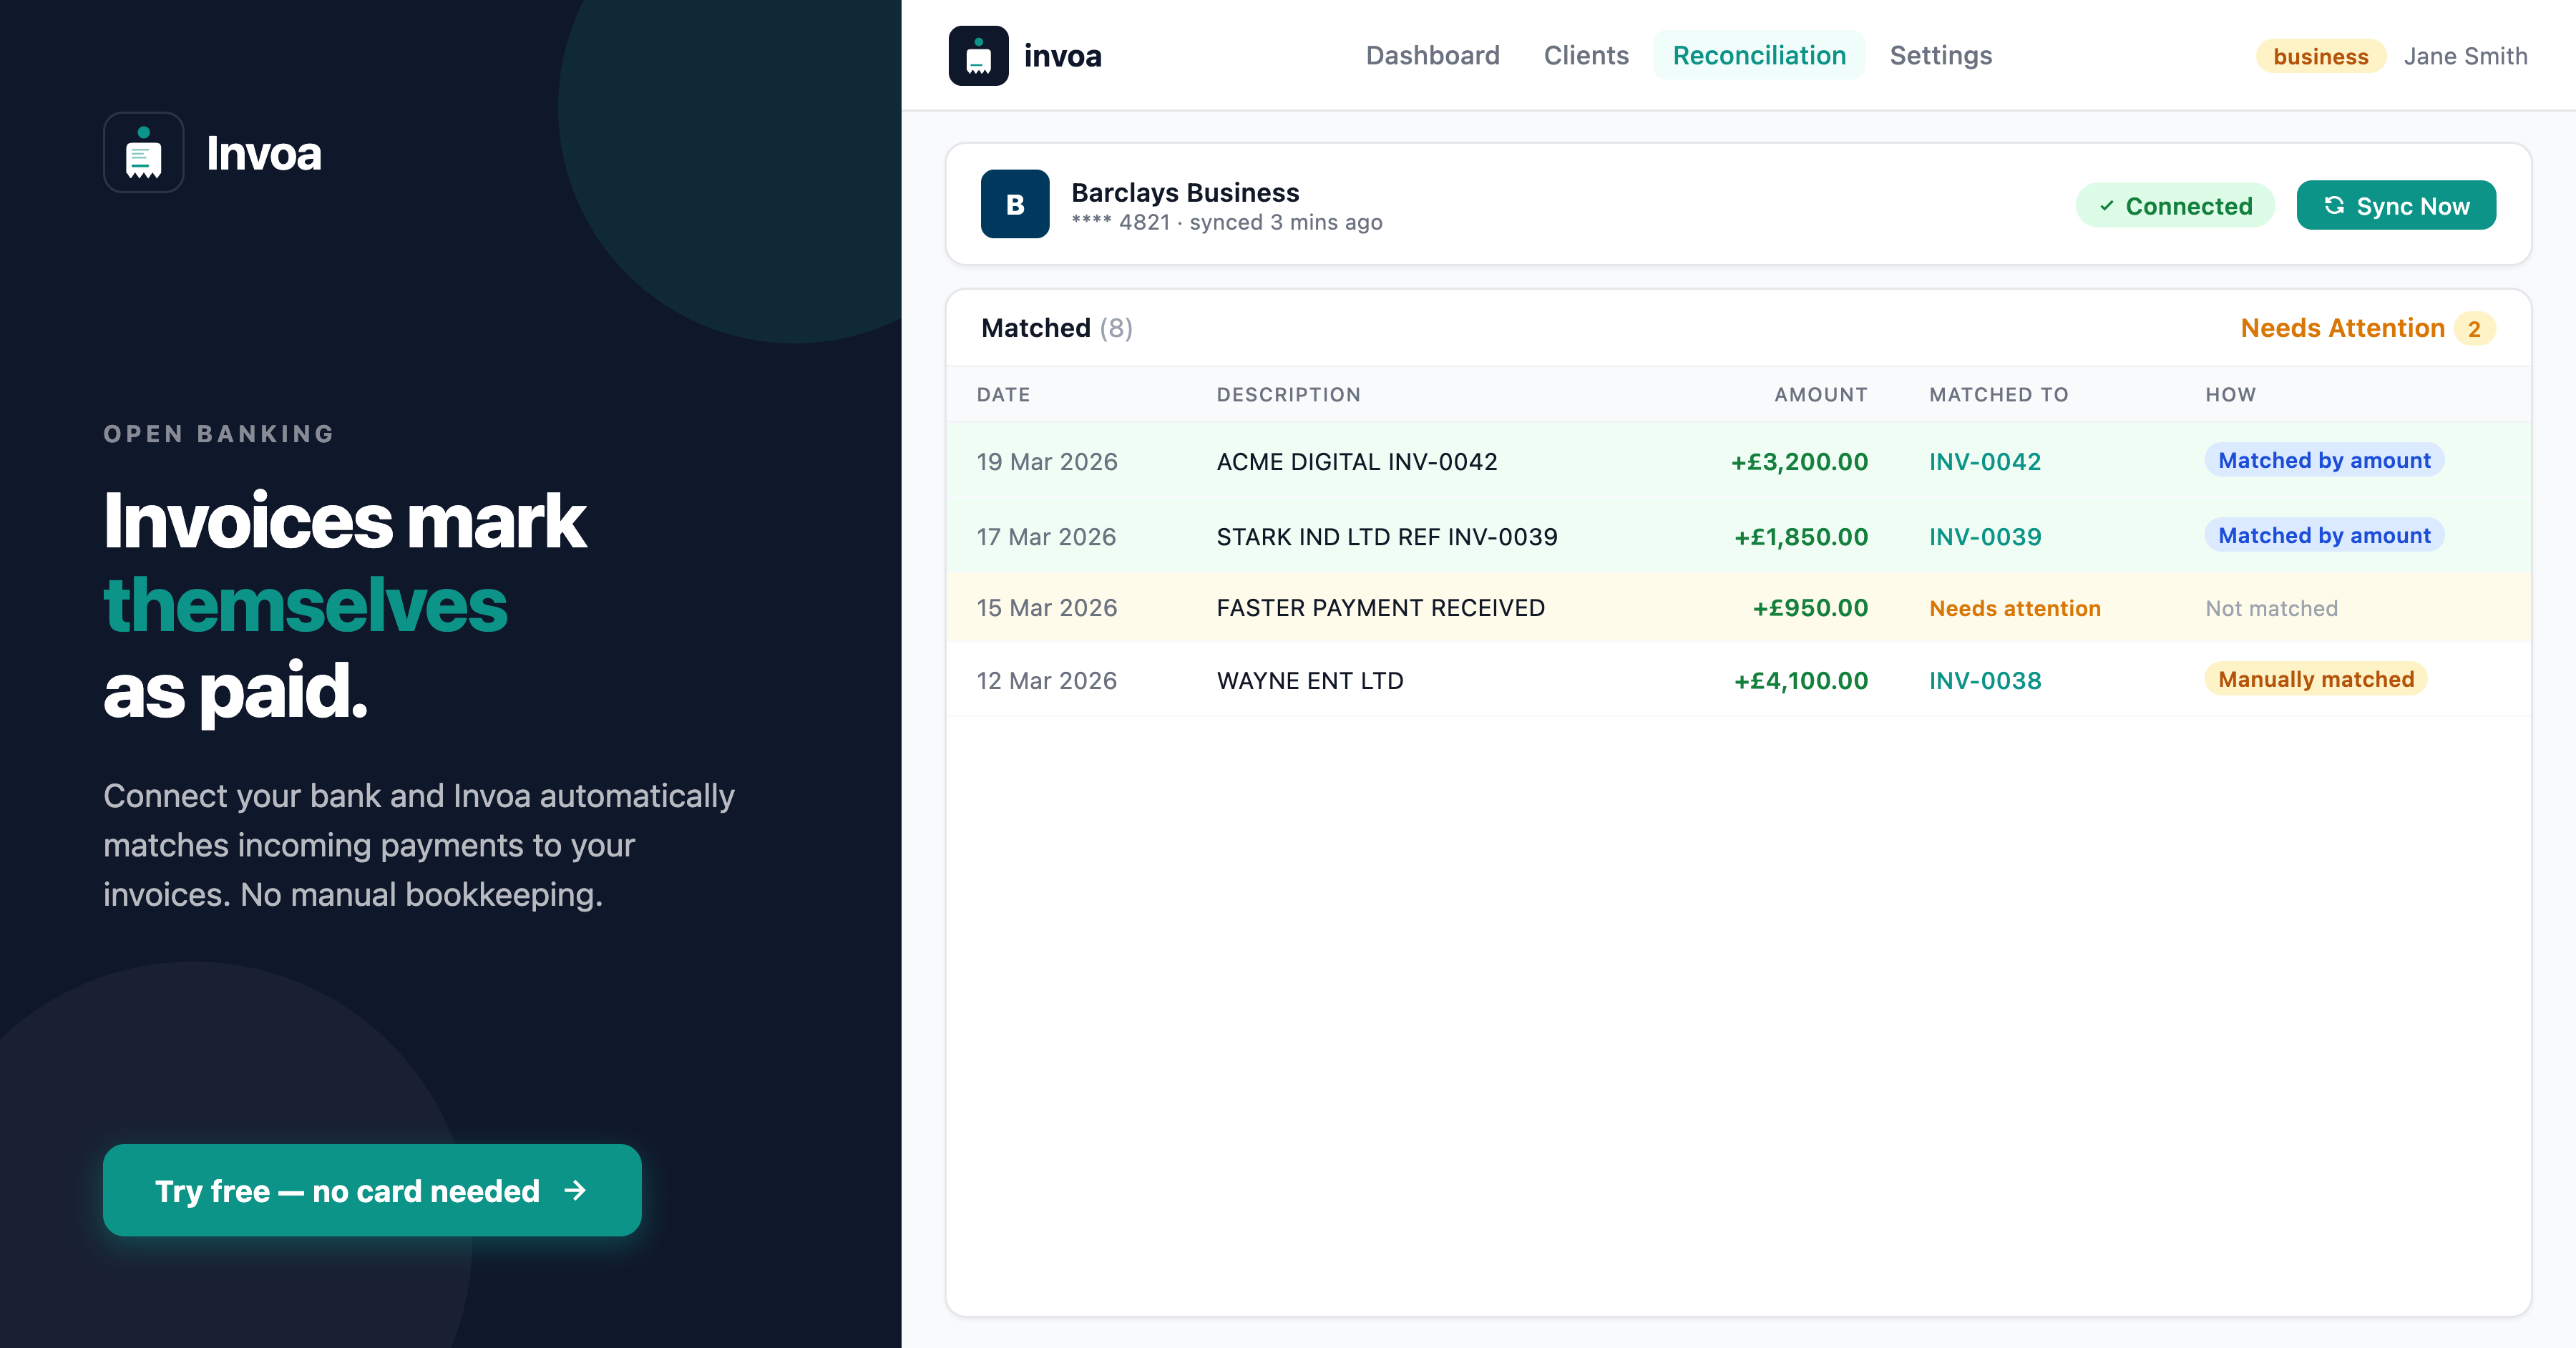Open the INV-0042 invoice link
The width and height of the screenshot is (2576, 1348).
click(x=1984, y=462)
